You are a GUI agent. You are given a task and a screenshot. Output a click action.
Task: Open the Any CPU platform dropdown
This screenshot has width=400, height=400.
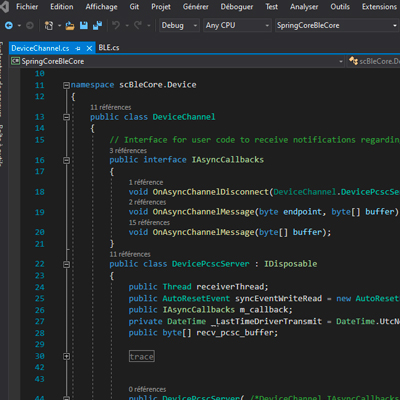(x=237, y=25)
